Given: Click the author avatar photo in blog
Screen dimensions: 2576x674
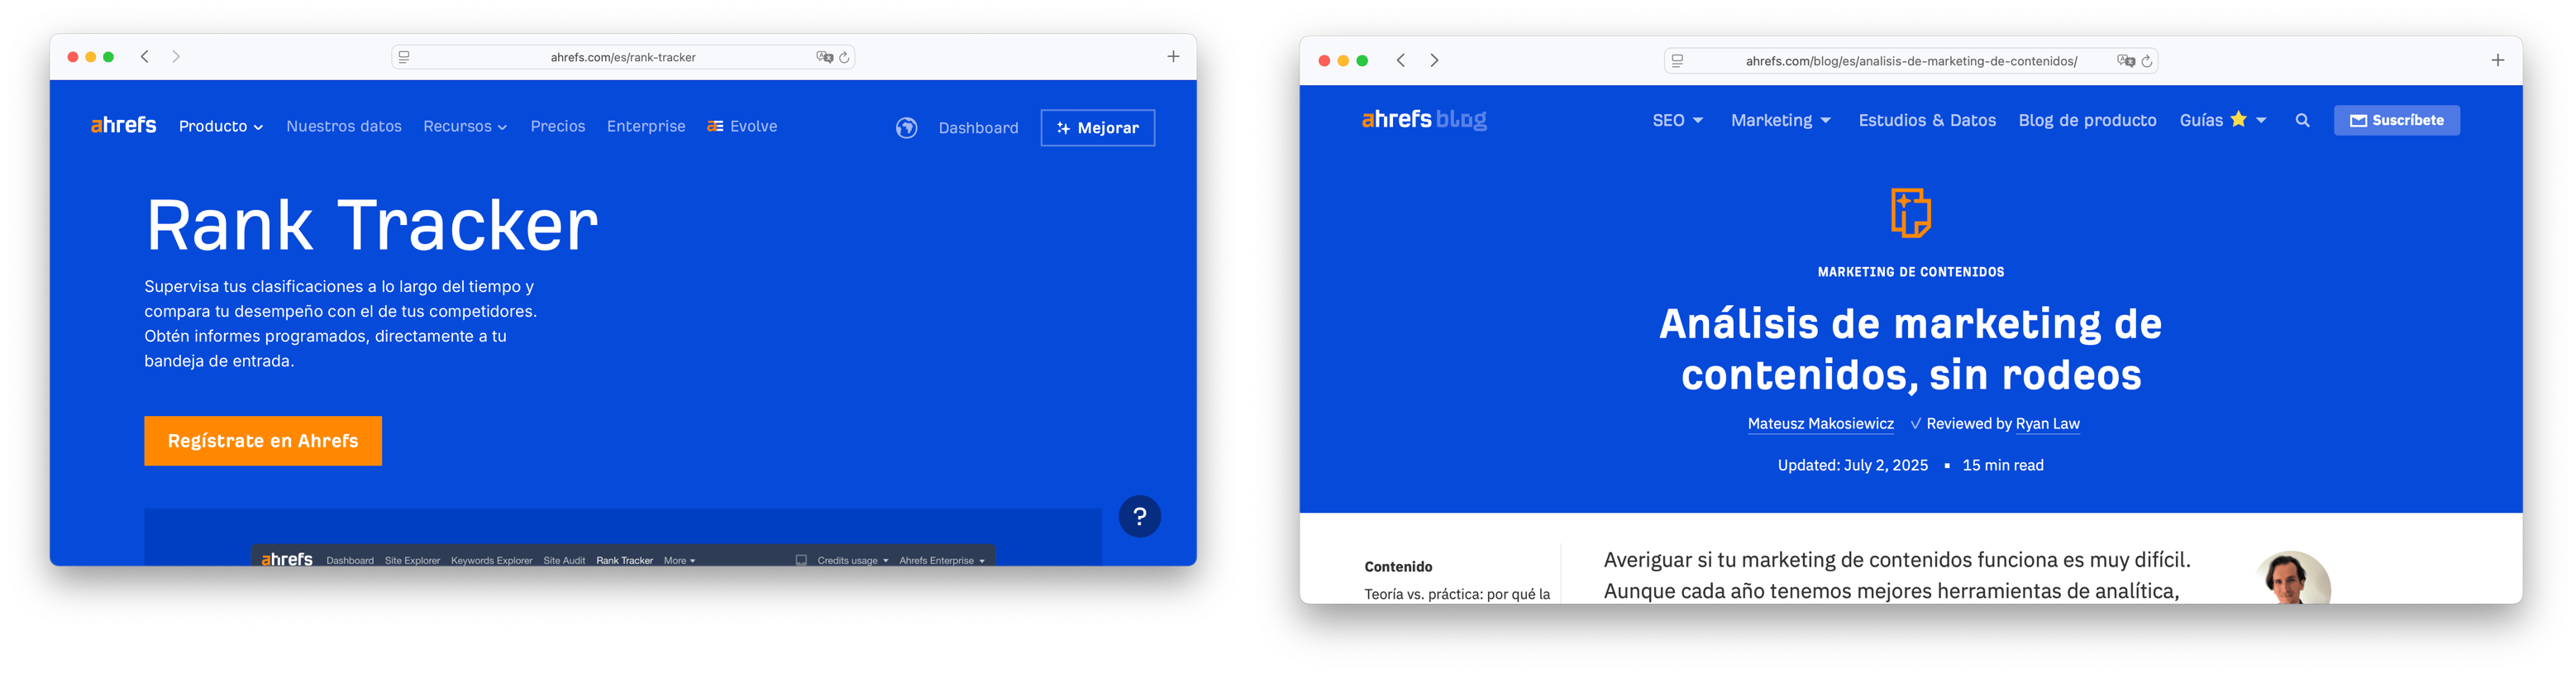Looking at the screenshot, I should point(2292,578).
